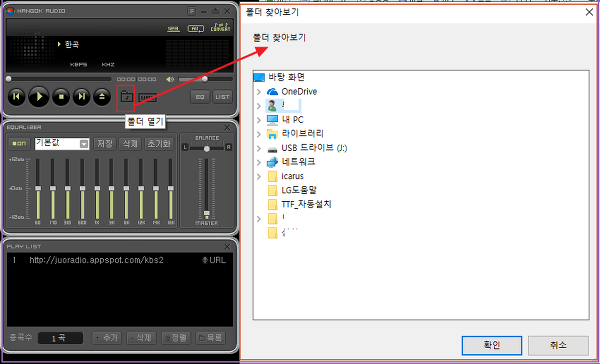Click the MASTER volume vertical slider

(x=207, y=188)
